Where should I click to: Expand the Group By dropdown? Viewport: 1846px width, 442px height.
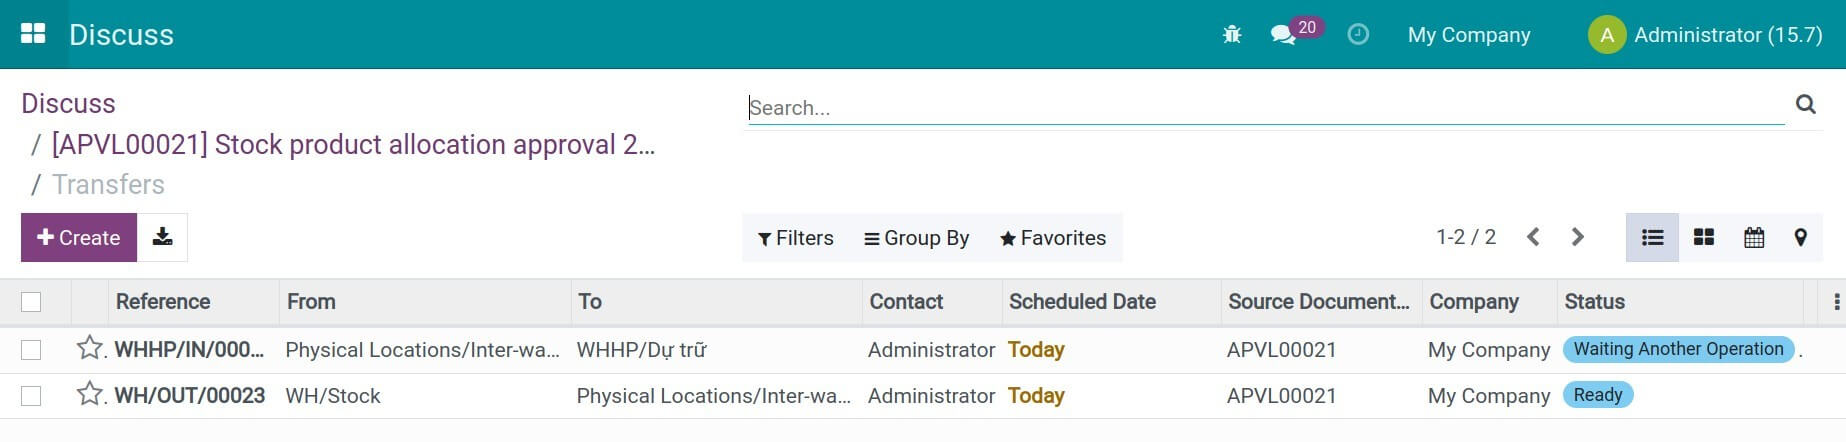[x=917, y=238]
